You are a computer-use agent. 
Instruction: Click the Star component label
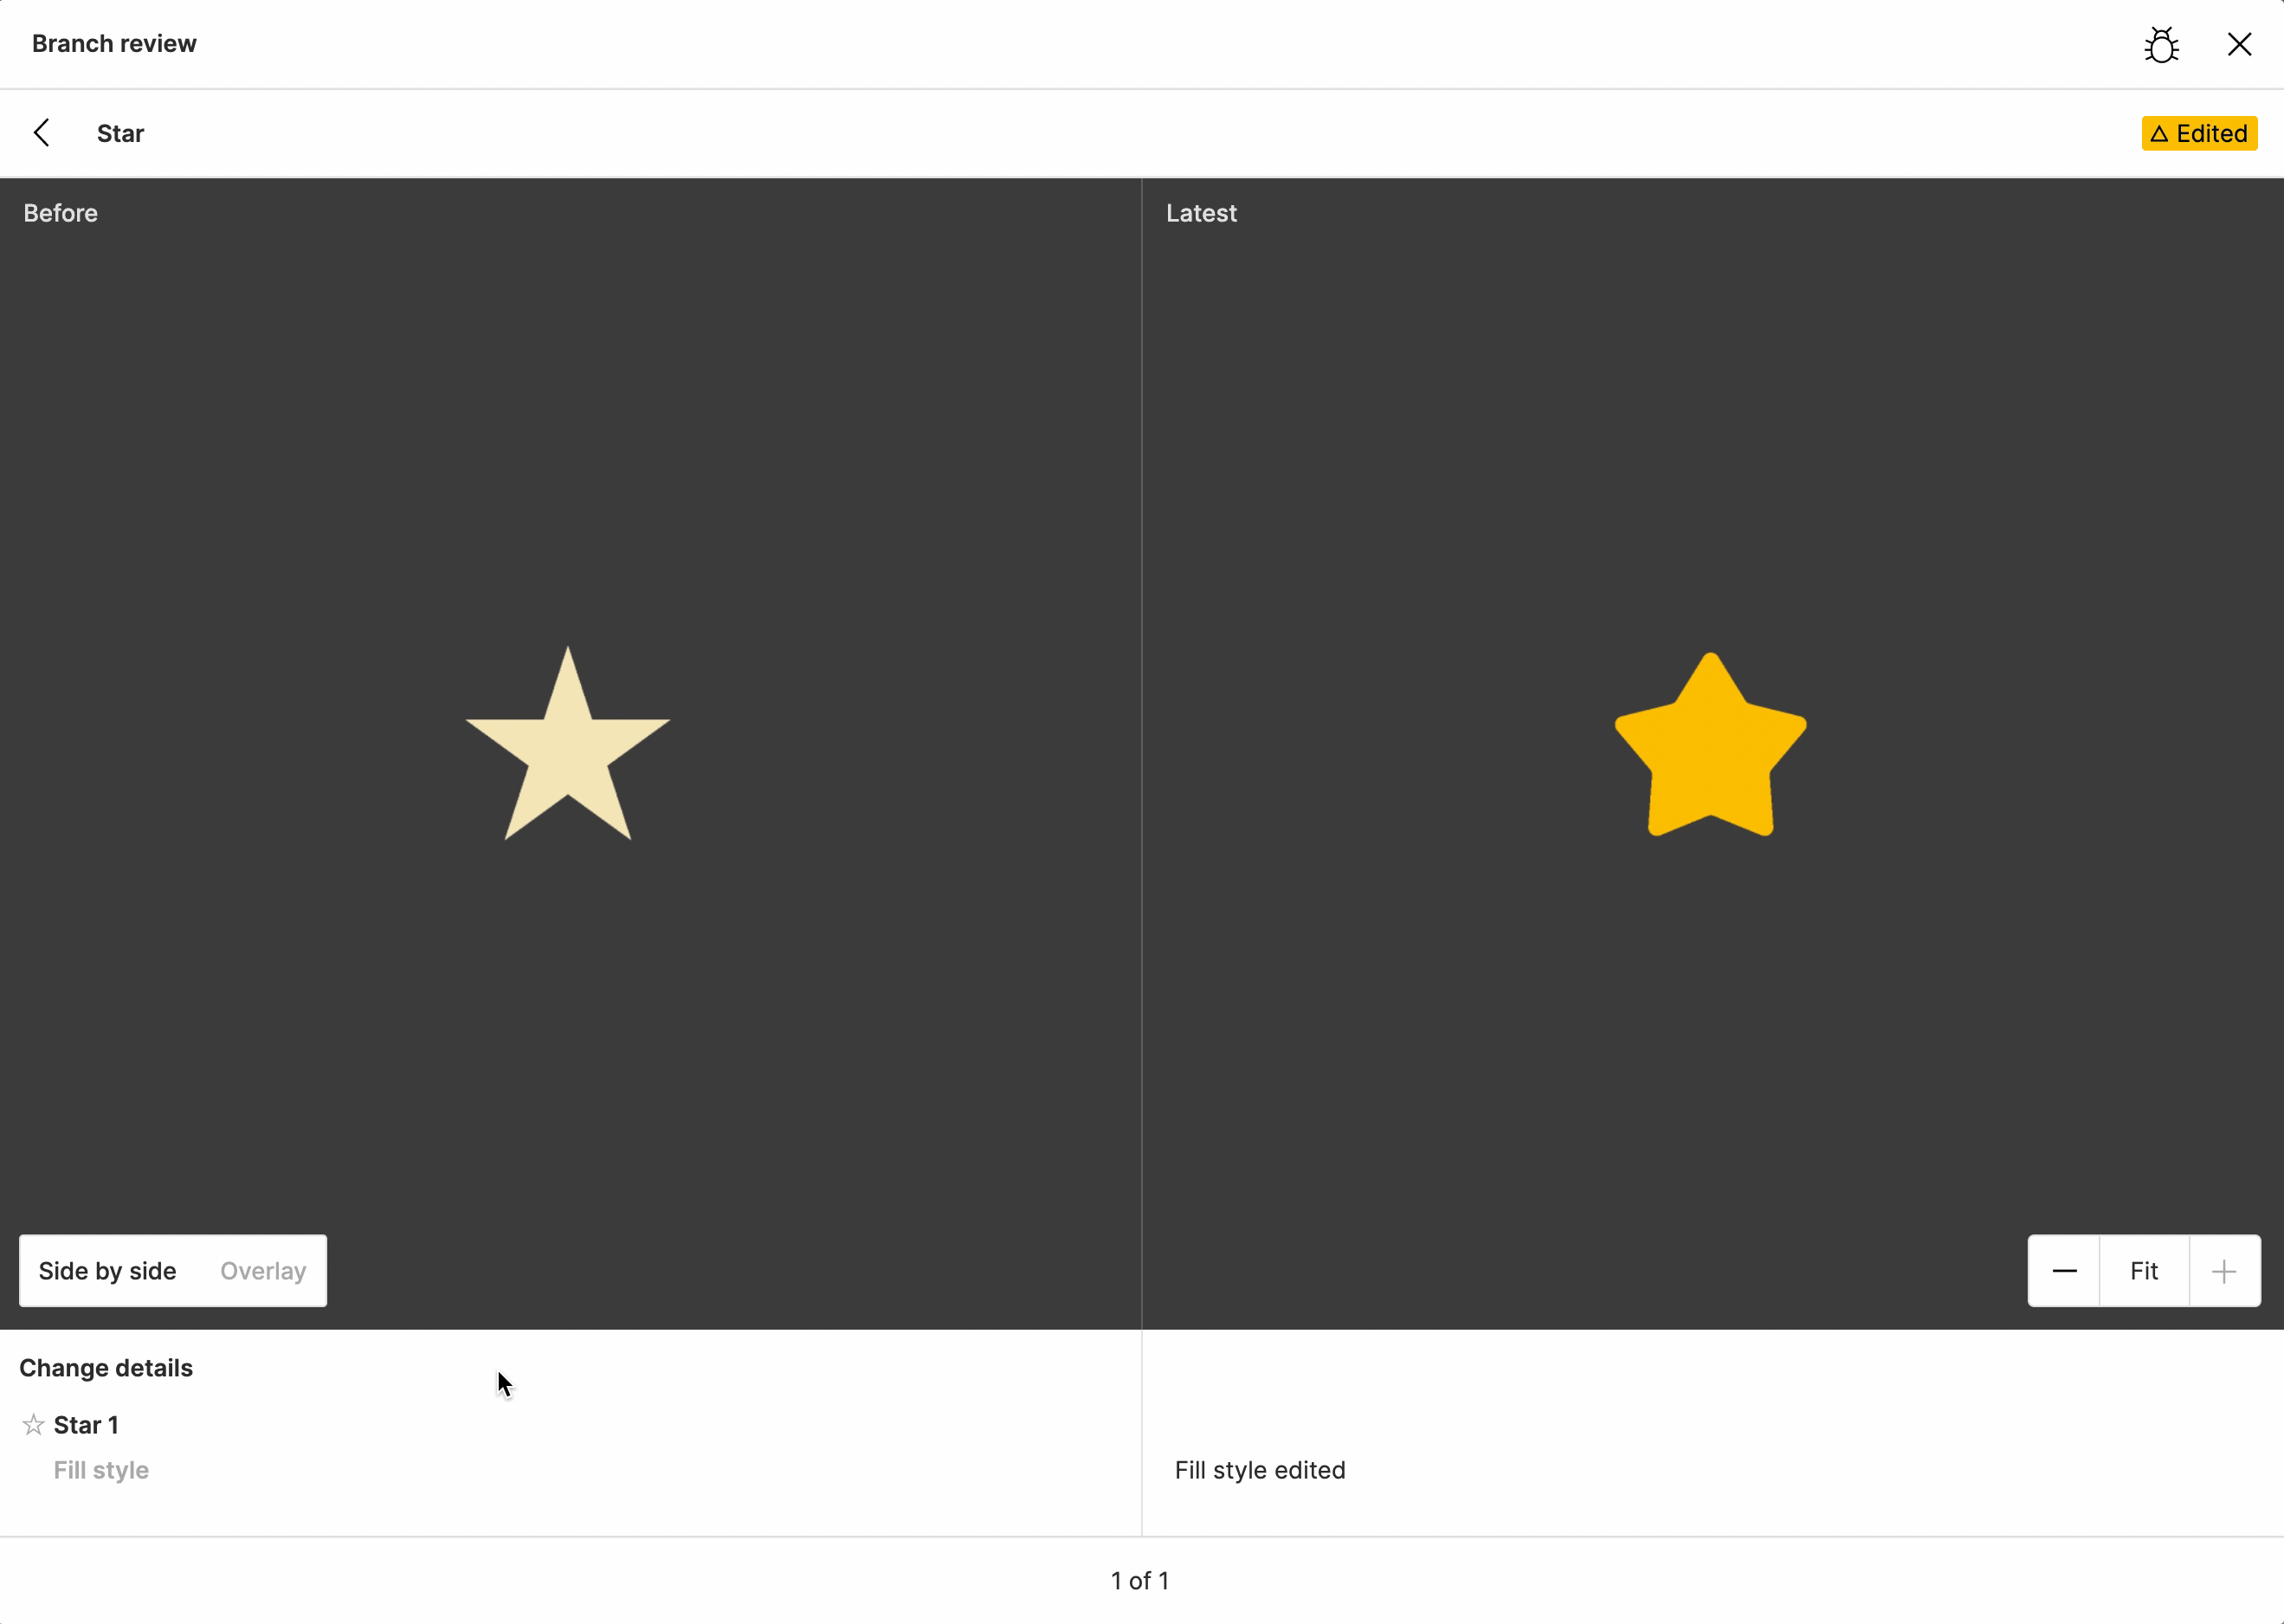coord(119,133)
